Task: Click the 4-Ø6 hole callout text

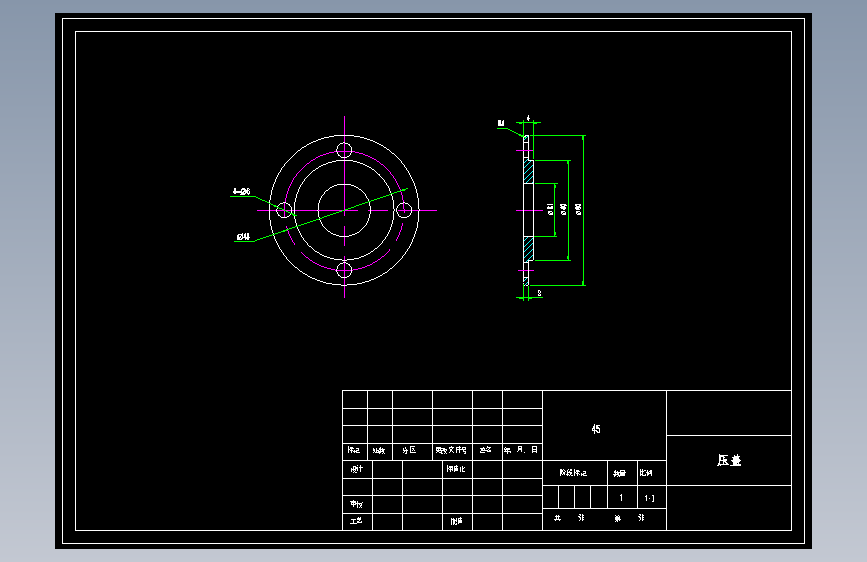Action: pyautogui.click(x=242, y=191)
